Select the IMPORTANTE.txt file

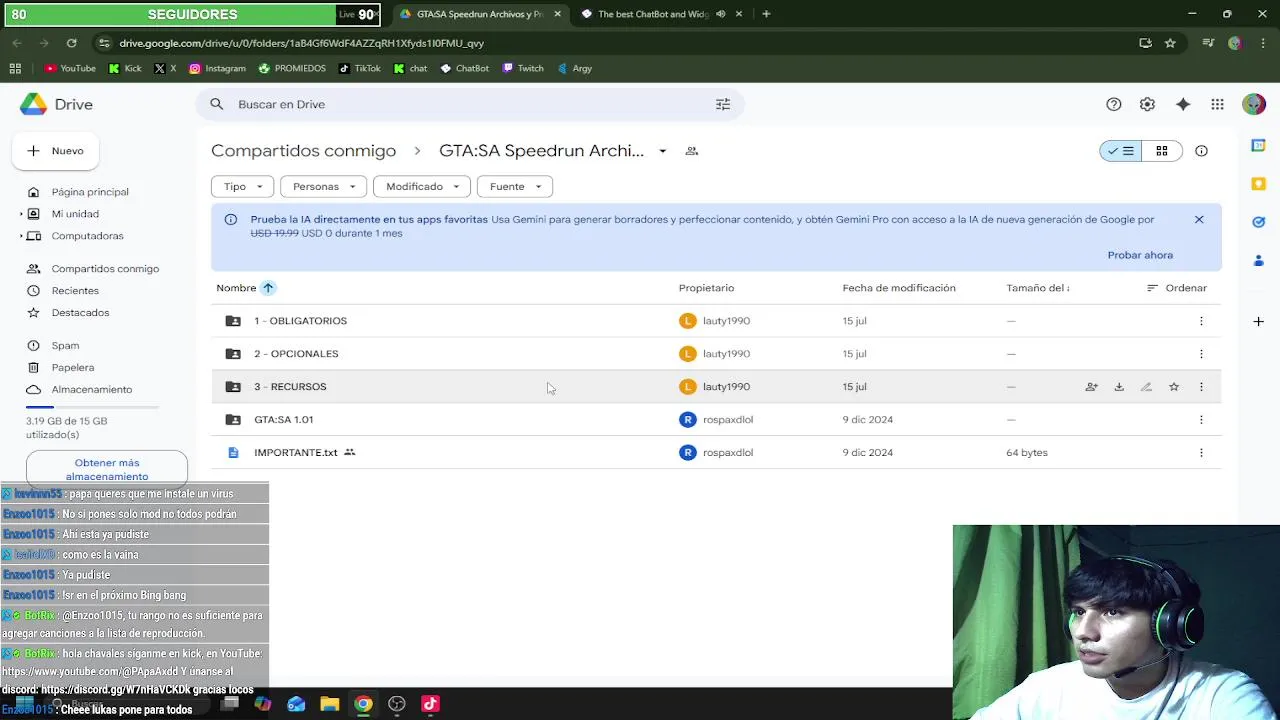716,453
